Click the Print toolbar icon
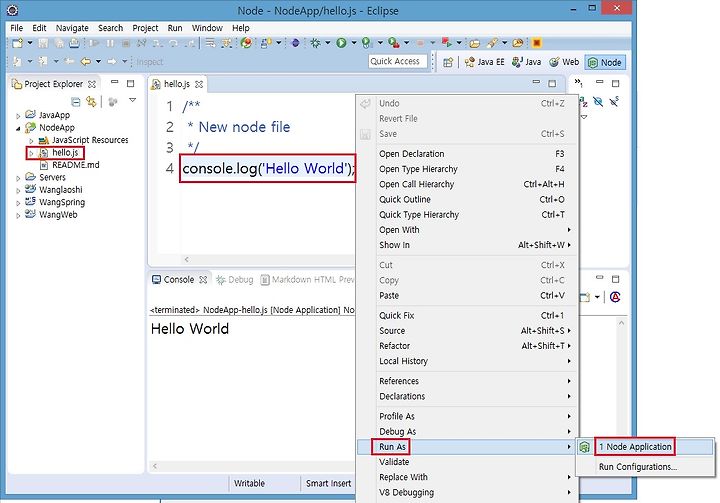720x503 pixels. click(74, 43)
